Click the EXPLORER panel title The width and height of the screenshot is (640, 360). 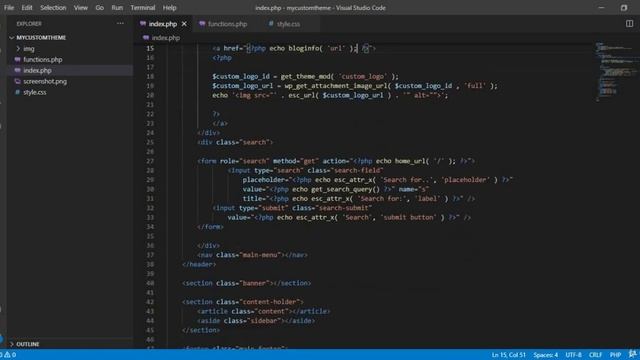pos(29,24)
